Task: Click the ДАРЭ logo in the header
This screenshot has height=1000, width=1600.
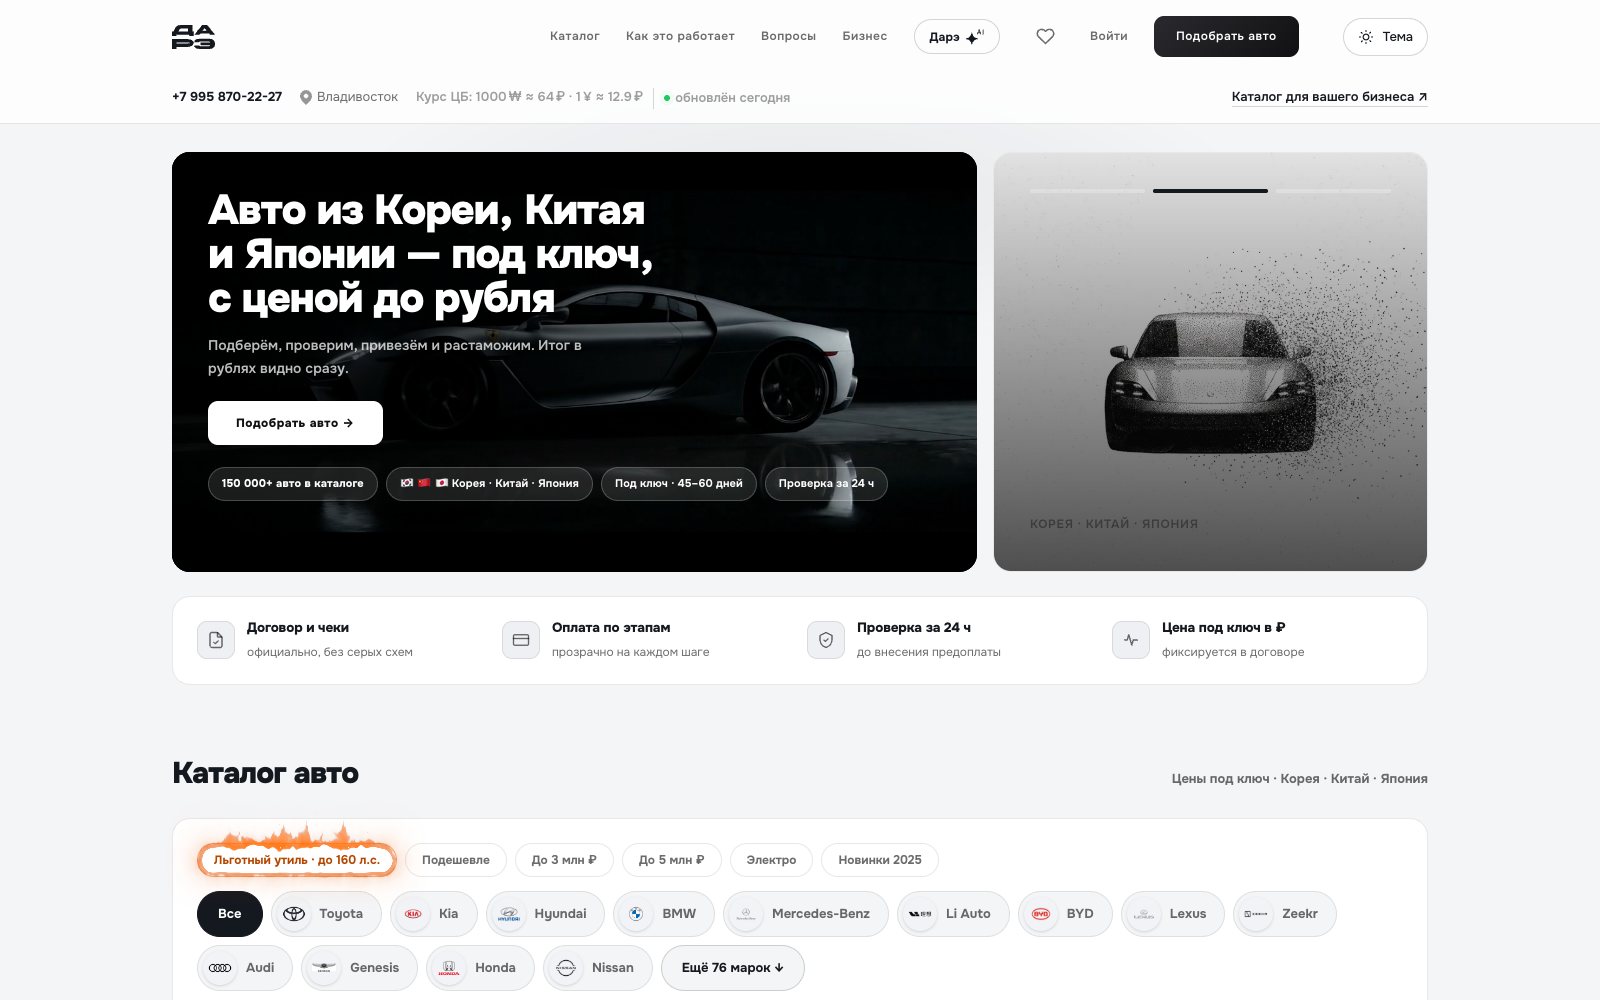Action: coord(193,36)
